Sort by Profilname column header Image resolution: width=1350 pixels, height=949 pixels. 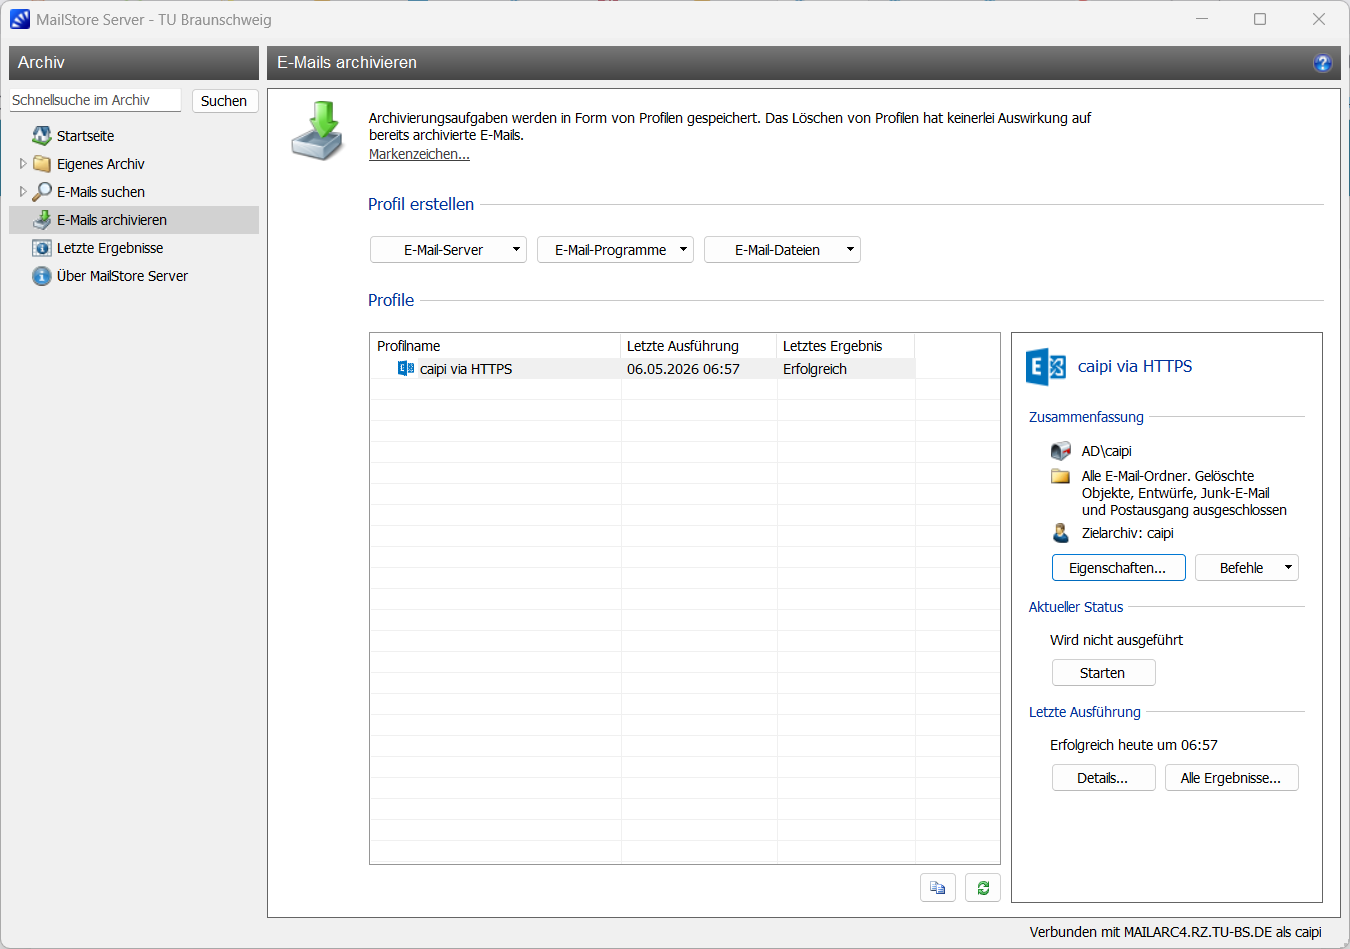coord(495,346)
